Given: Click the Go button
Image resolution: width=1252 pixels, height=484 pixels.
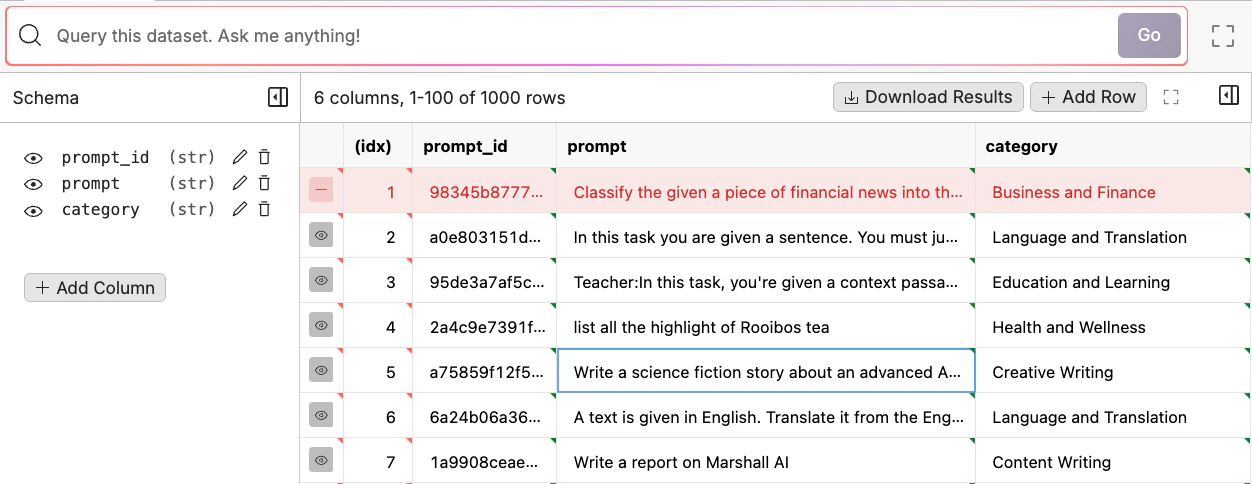Looking at the screenshot, I should pos(1149,35).
